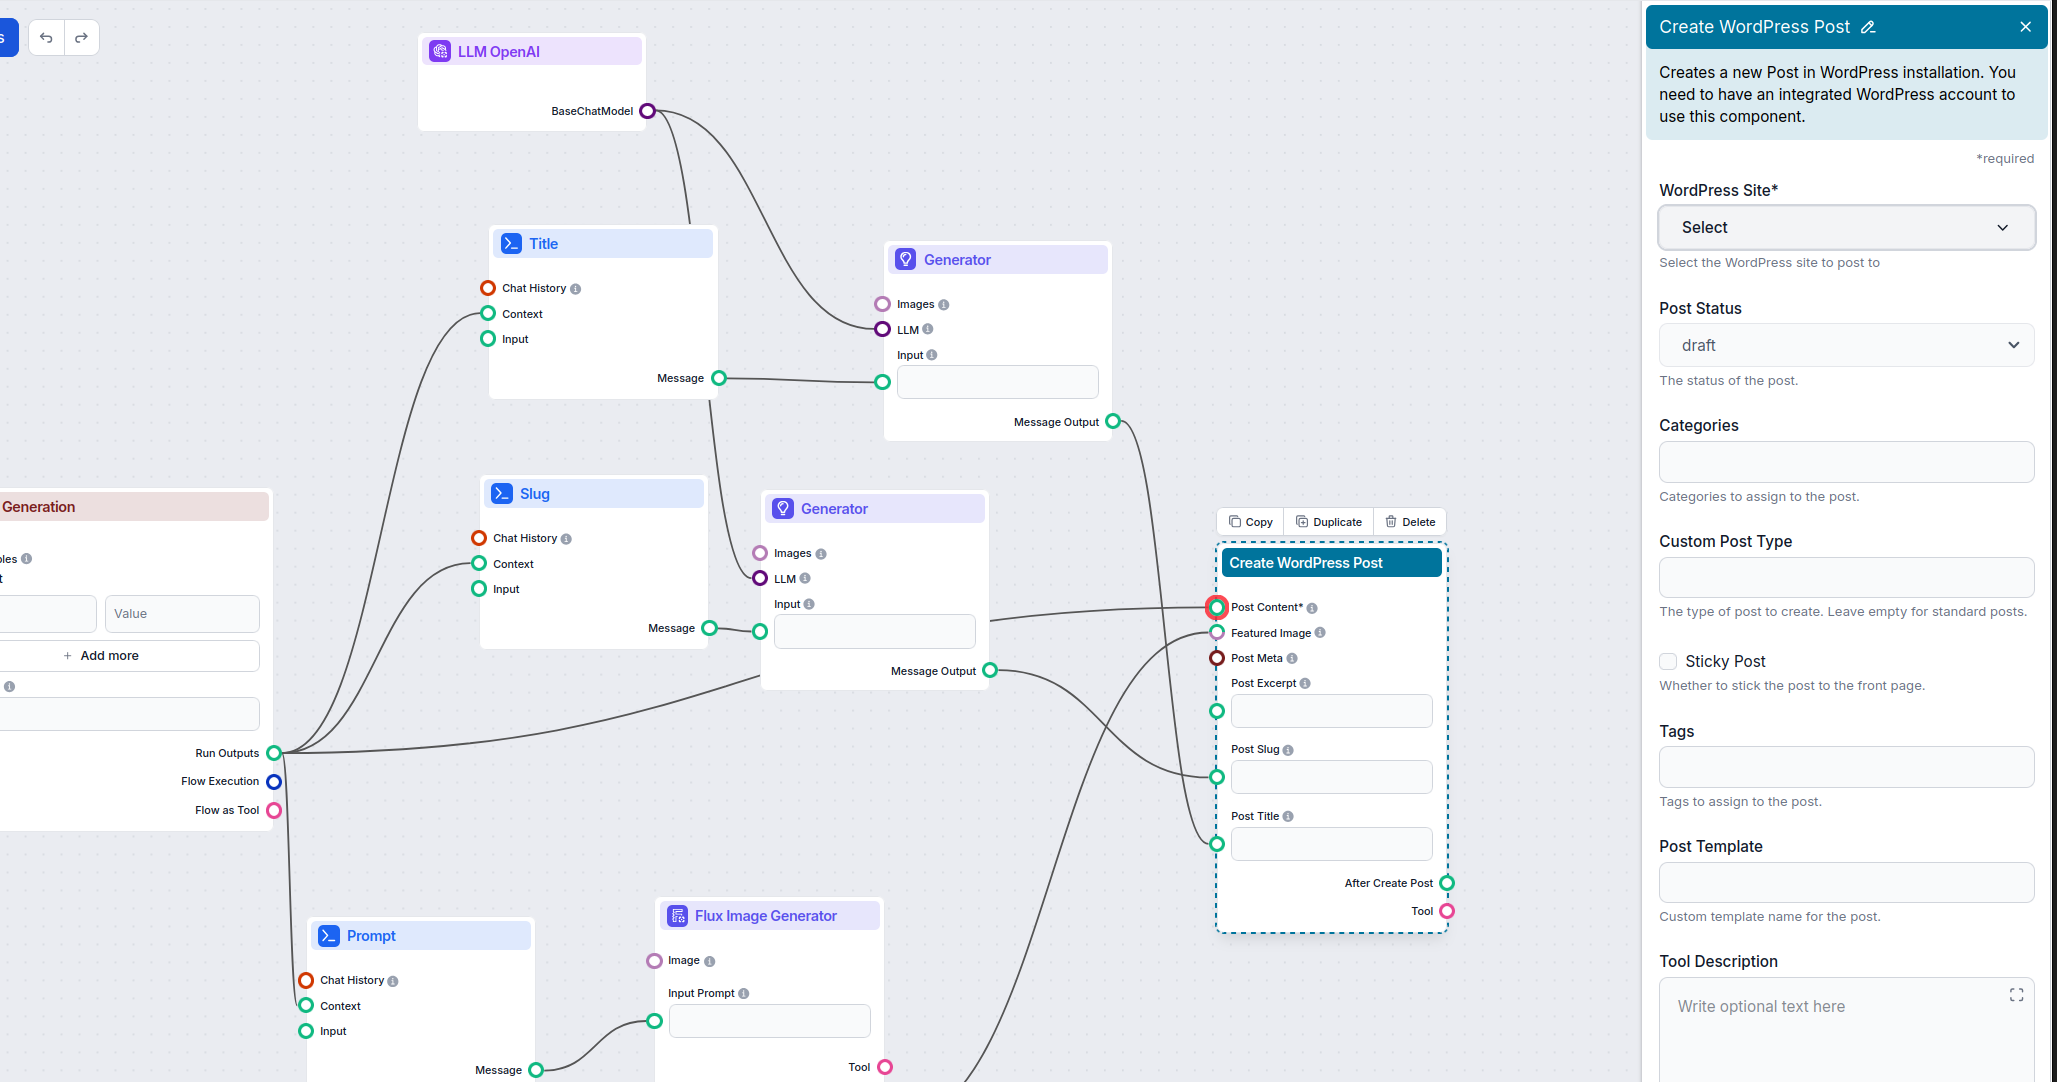Open the WordPress Site select dropdown
The height and width of the screenshot is (1082, 2057).
click(x=1846, y=228)
